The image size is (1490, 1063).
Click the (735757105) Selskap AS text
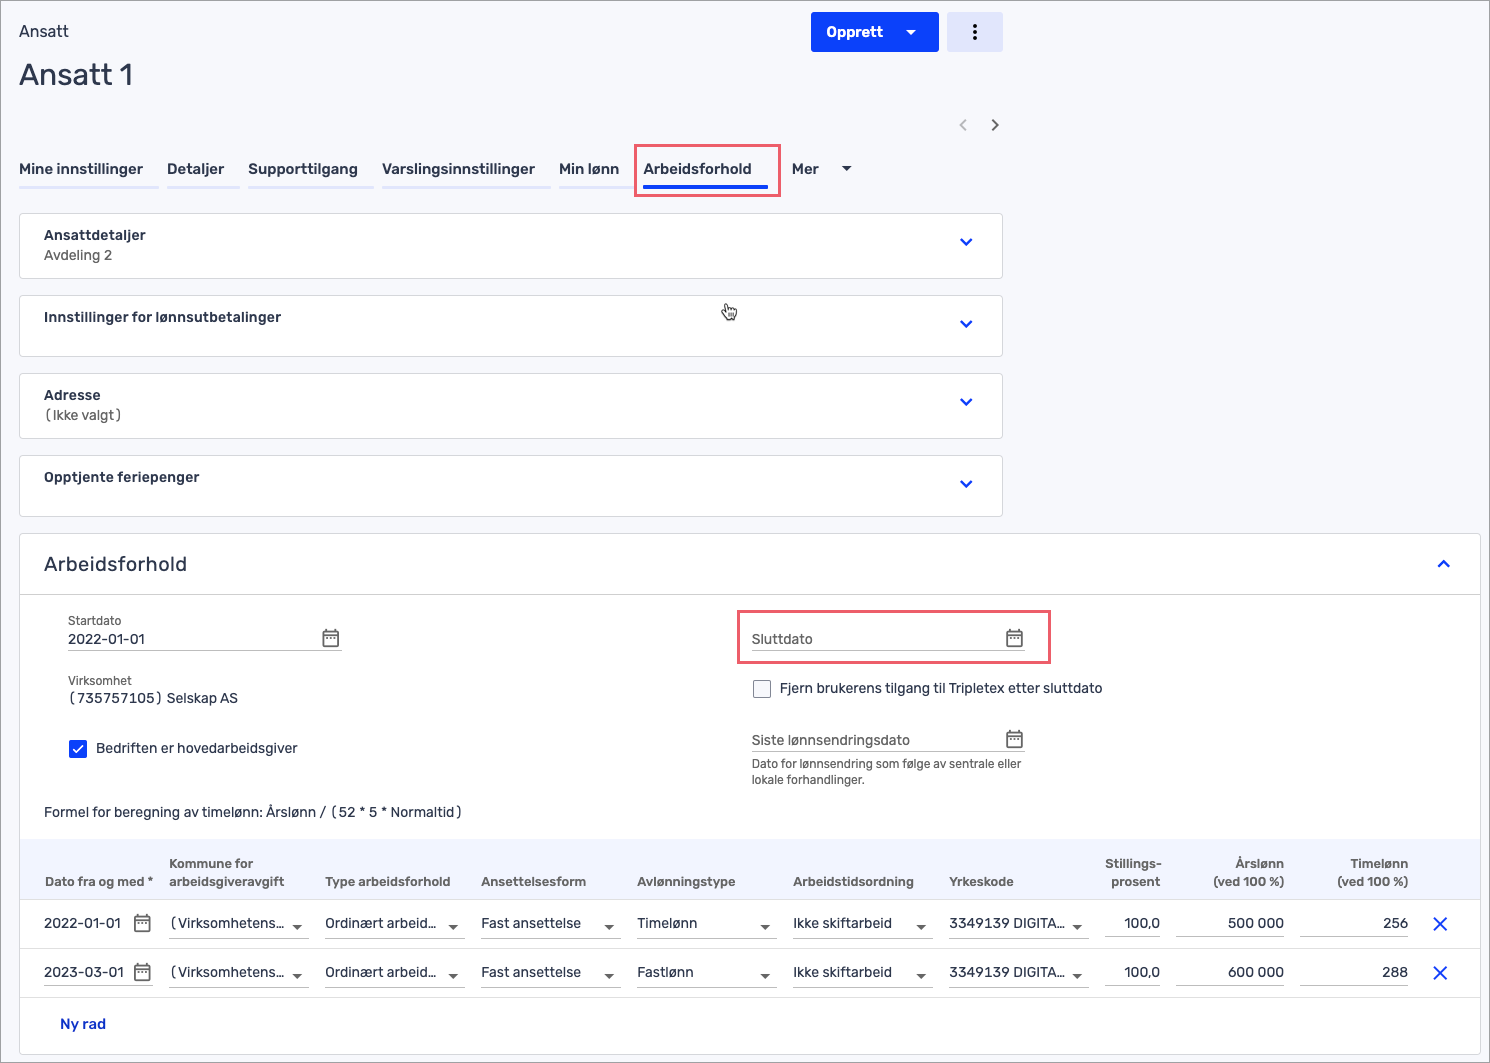(x=153, y=698)
